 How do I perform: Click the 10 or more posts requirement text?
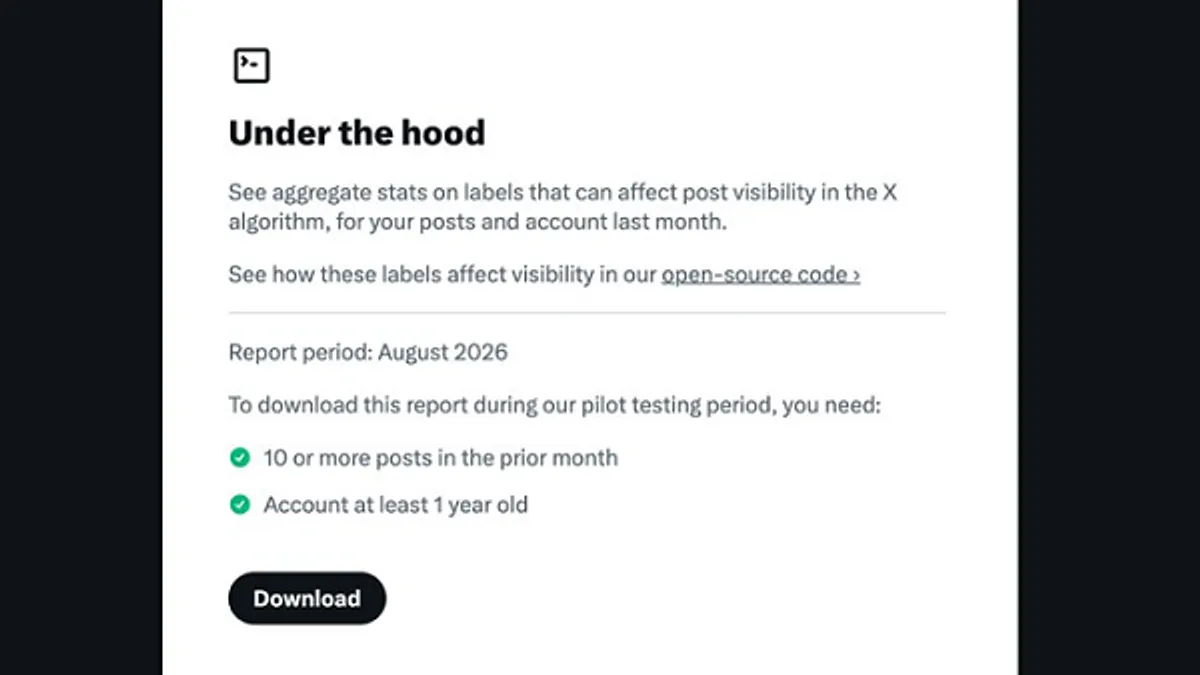441,458
